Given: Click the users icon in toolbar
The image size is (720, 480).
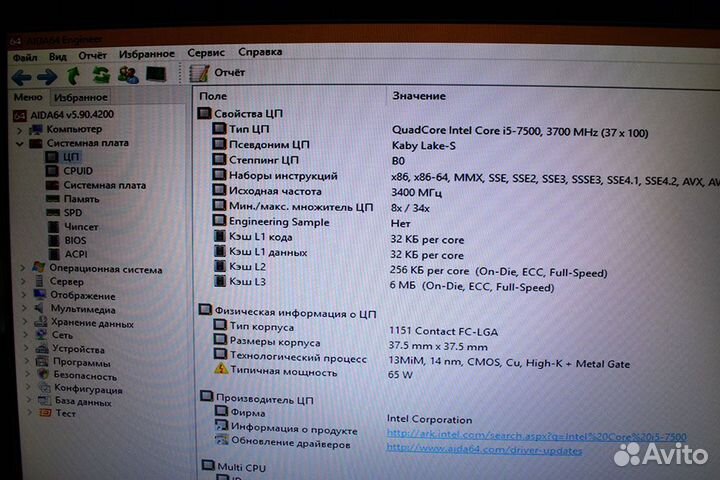Looking at the screenshot, I should tap(128, 74).
